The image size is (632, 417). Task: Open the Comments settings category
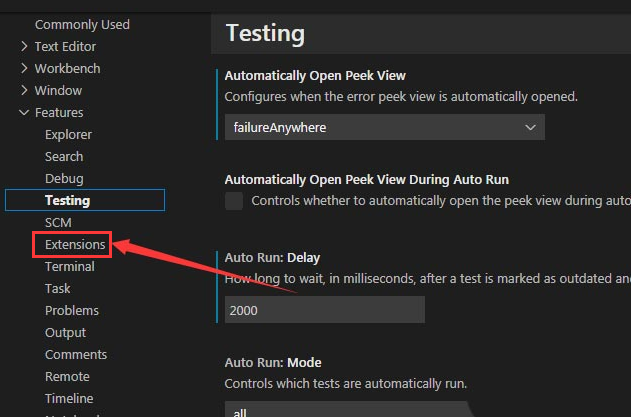pos(76,355)
